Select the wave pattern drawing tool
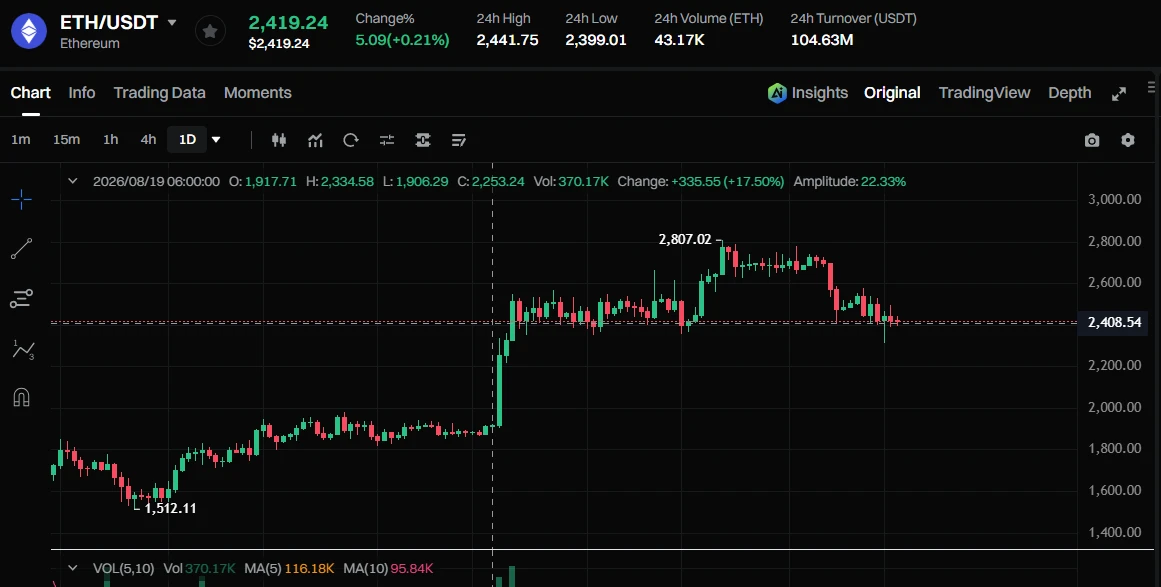Viewport: 1161px width, 587px height. click(x=23, y=349)
